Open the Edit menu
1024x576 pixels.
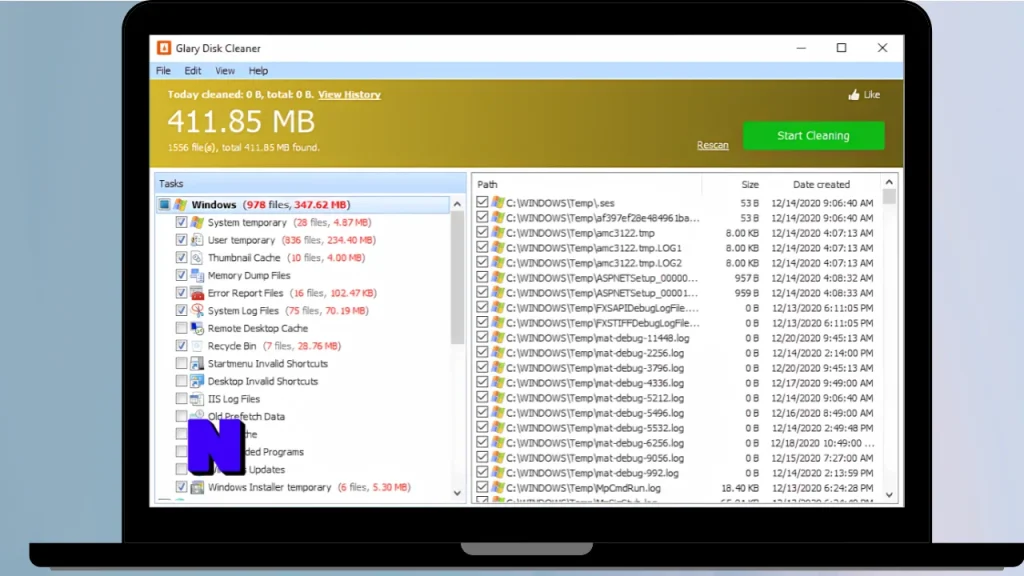193,71
